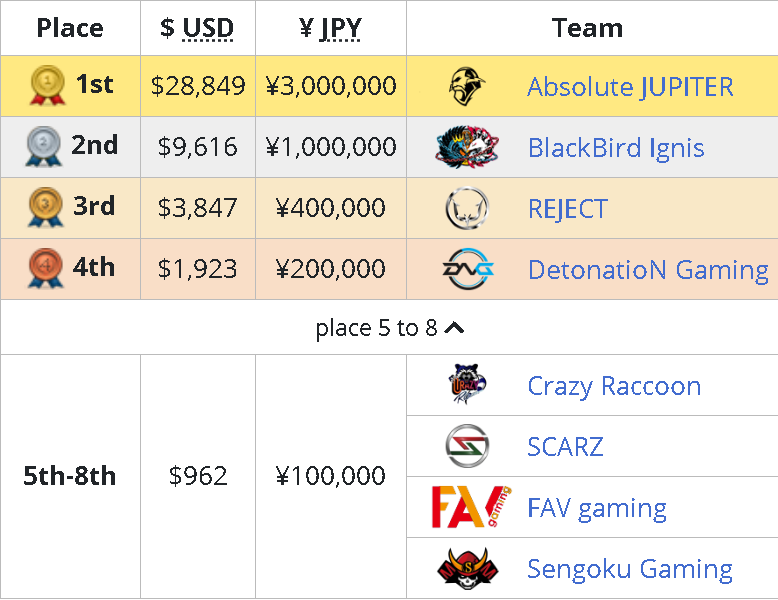Click the Sengoku Gaming team logo
Viewport: 778px width, 600px height.
pyautogui.click(x=467, y=568)
